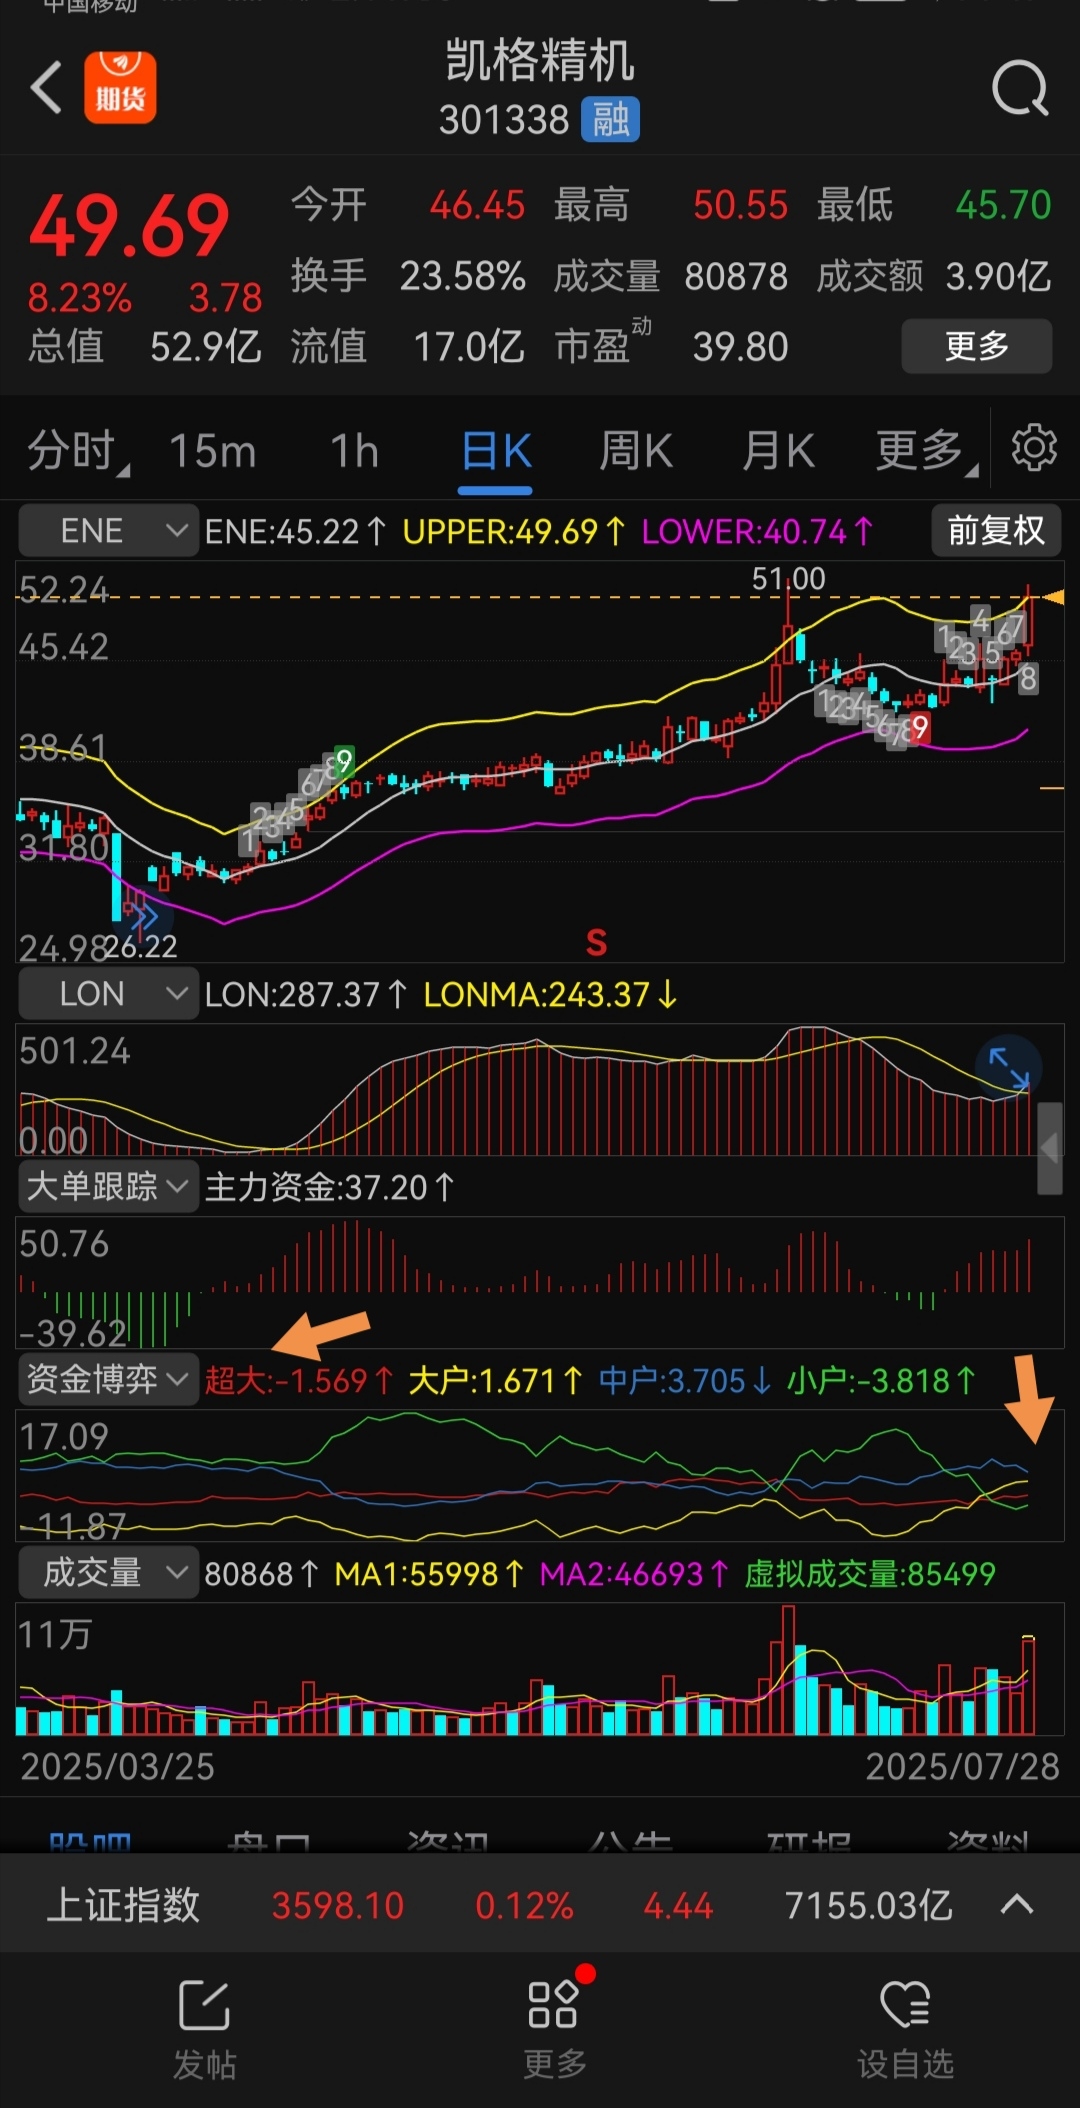Open the 成交量 indicator dropdown
The height and width of the screenshot is (2108, 1080).
[108, 1573]
